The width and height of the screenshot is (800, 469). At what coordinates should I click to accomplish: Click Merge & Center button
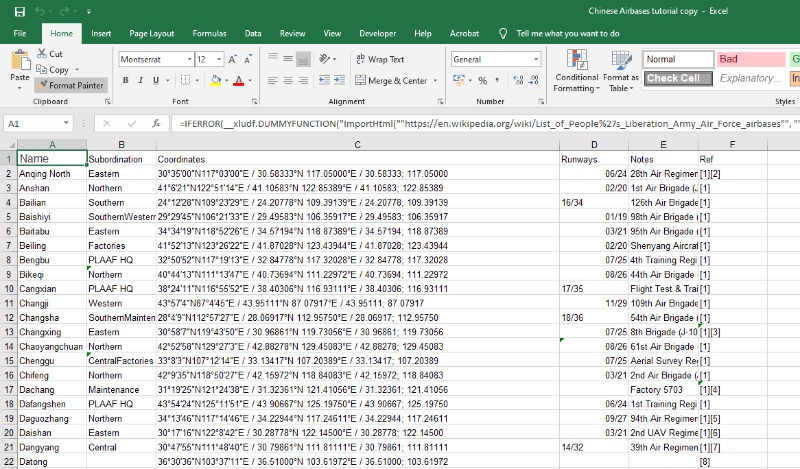pyautogui.click(x=391, y=81)
